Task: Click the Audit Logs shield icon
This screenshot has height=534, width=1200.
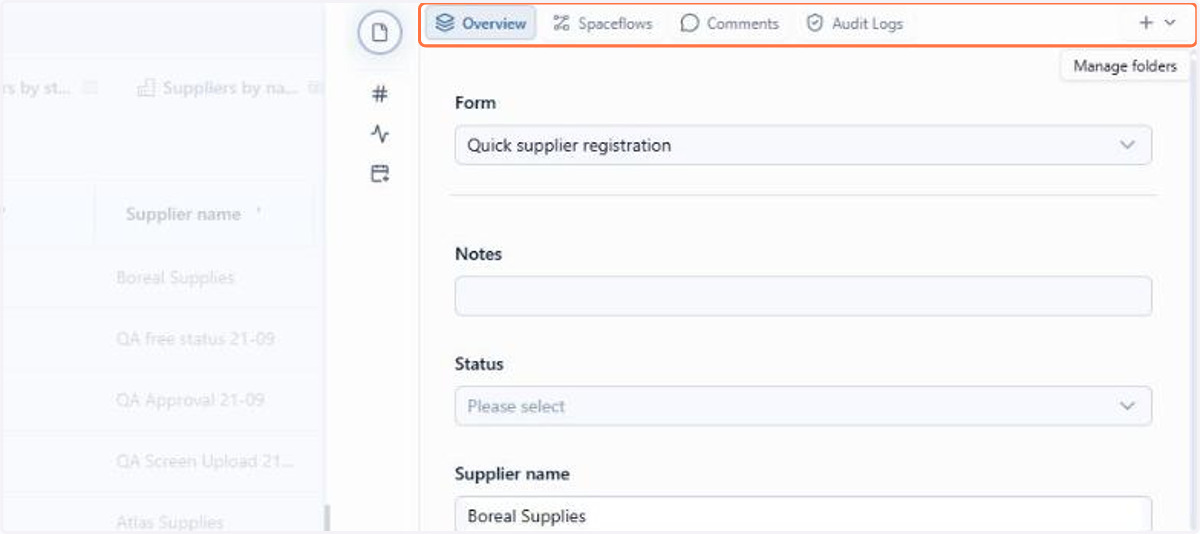Action: click(x=815, y=23)
